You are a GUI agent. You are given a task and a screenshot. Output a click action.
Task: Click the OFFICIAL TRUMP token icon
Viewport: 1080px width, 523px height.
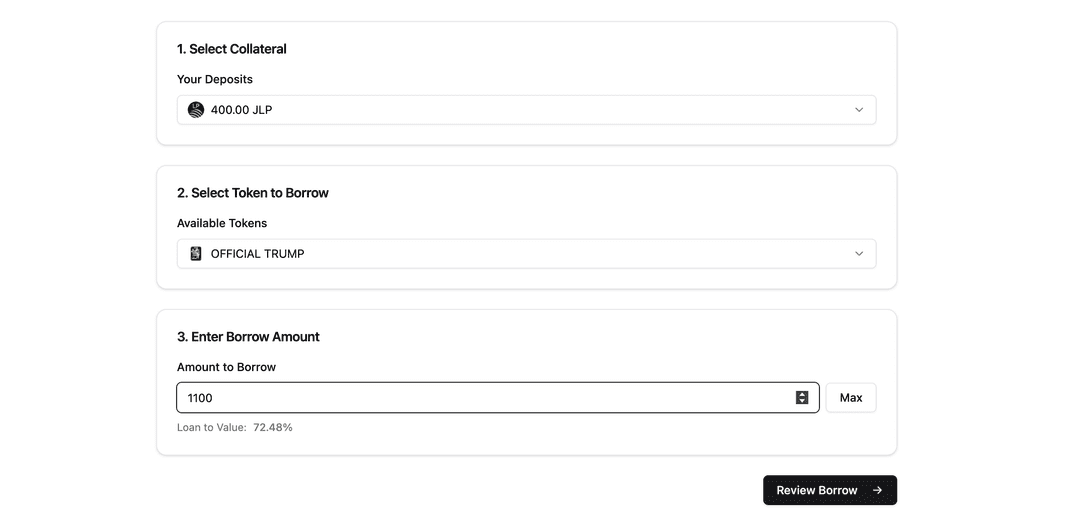coord(196,254)
